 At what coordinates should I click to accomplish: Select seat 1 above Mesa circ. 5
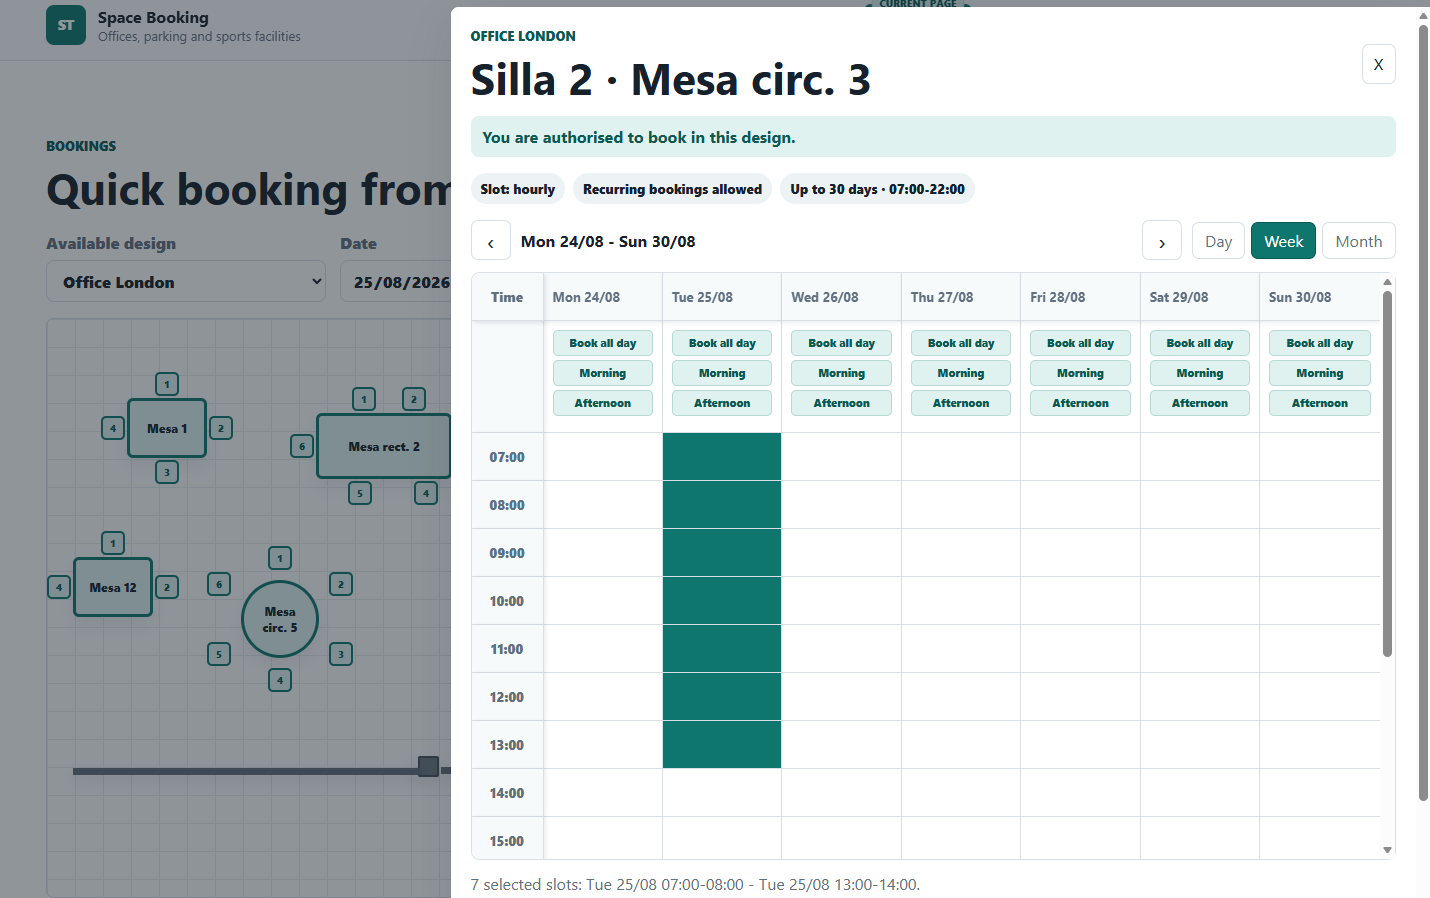point(280,558)
